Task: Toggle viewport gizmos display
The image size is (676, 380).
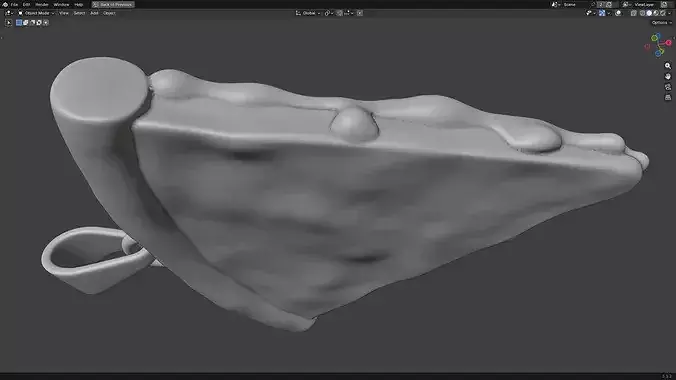Action: point(602,13)
